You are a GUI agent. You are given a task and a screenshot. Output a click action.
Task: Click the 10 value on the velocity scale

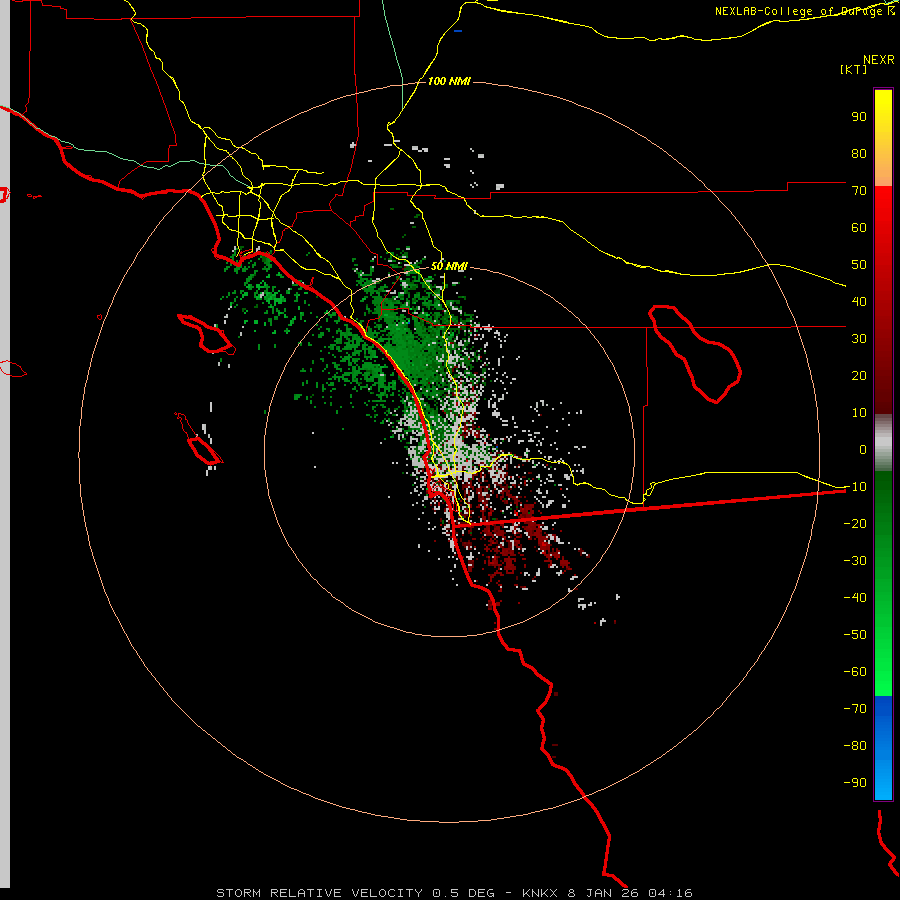(859, 413)
